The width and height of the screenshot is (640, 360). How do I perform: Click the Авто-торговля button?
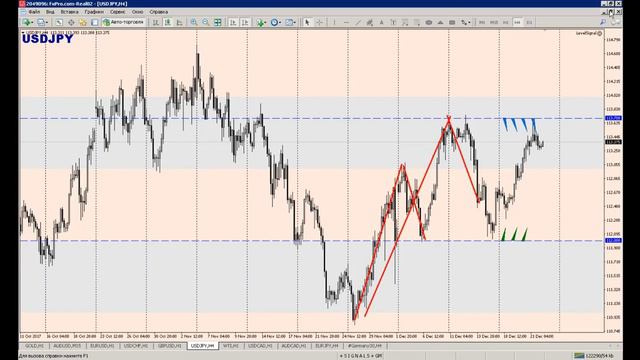click(x=123, y=22)
